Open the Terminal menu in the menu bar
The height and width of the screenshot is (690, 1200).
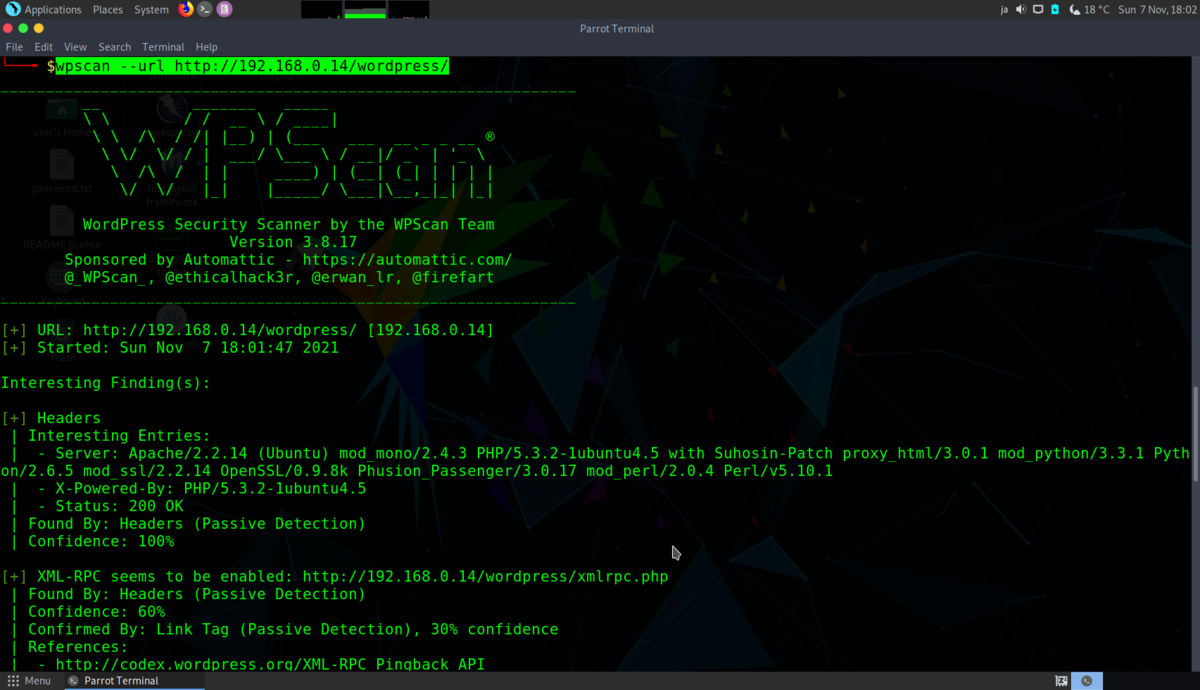point(163,47)
